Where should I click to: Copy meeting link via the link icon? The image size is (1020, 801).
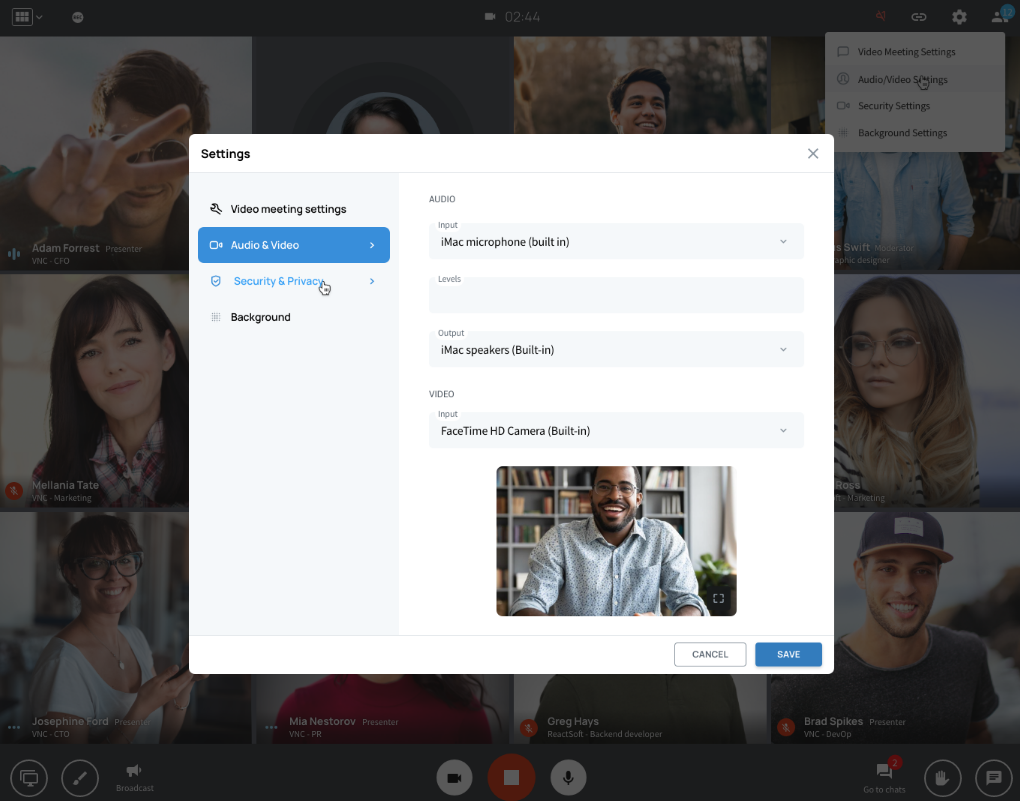tap(919, 17)
